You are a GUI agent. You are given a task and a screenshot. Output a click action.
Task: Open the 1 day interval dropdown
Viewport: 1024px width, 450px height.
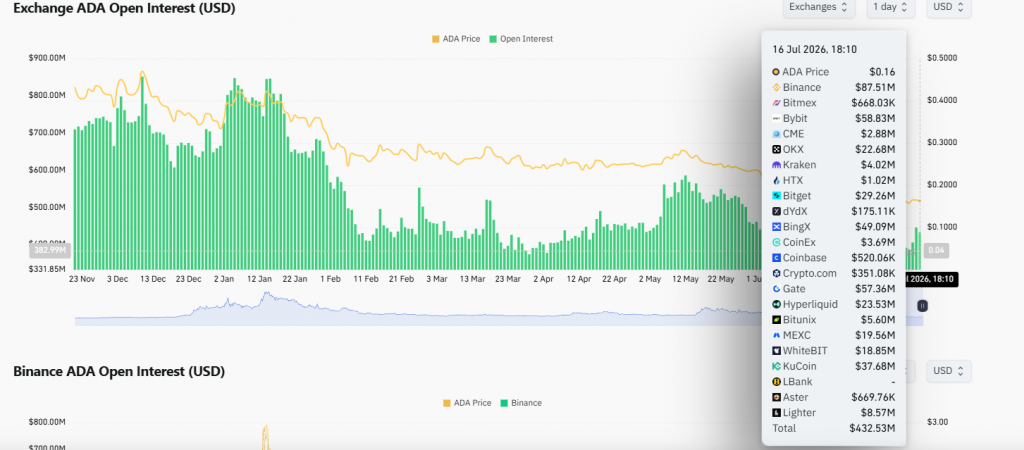click(891, 7)
